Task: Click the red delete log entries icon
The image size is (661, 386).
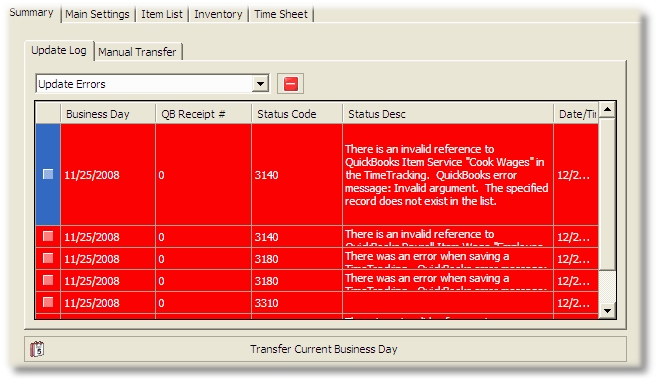Action: 290,83
